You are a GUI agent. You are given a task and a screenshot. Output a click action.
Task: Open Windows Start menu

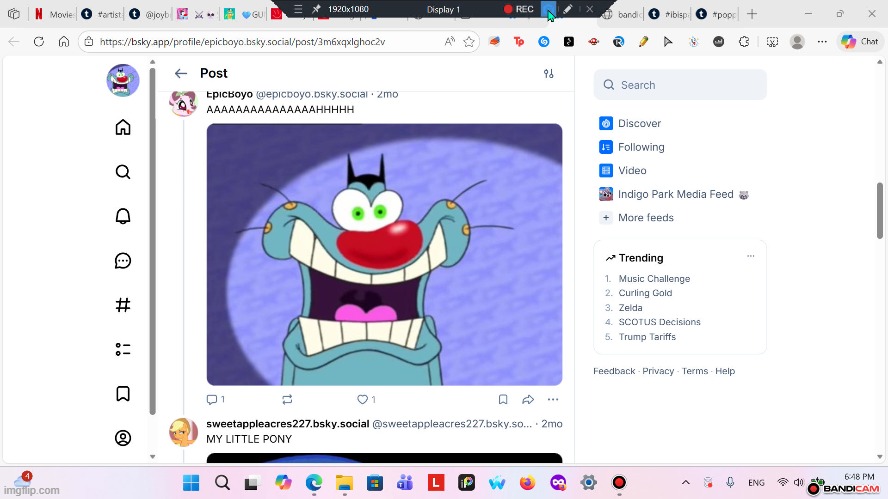click(x=191, y=483)
